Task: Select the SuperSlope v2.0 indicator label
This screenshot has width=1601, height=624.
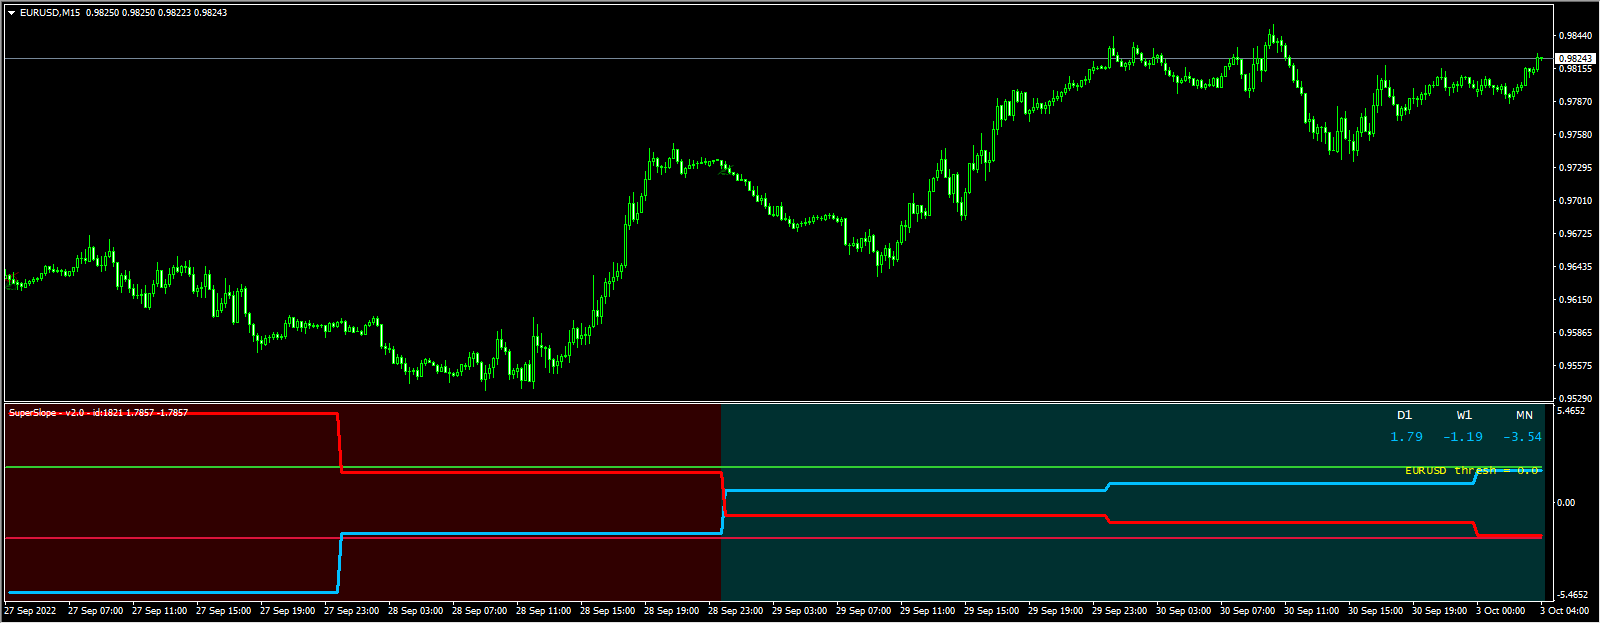Action: click(98, 413)
